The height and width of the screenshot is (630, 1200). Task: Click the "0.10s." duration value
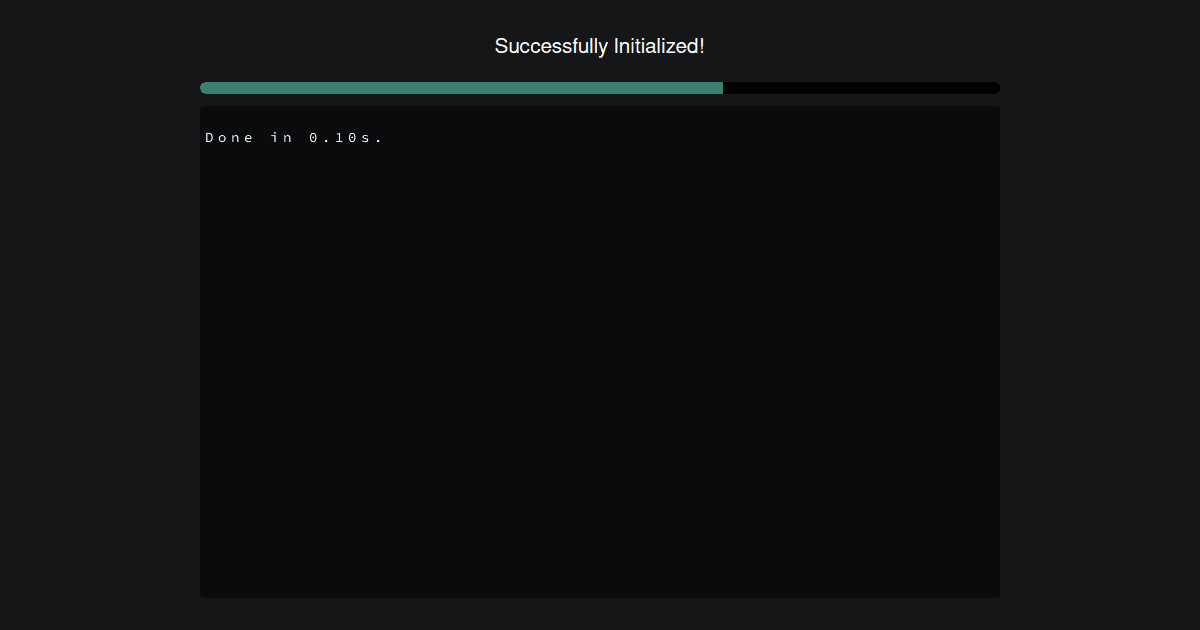click(x=346, y=138)
